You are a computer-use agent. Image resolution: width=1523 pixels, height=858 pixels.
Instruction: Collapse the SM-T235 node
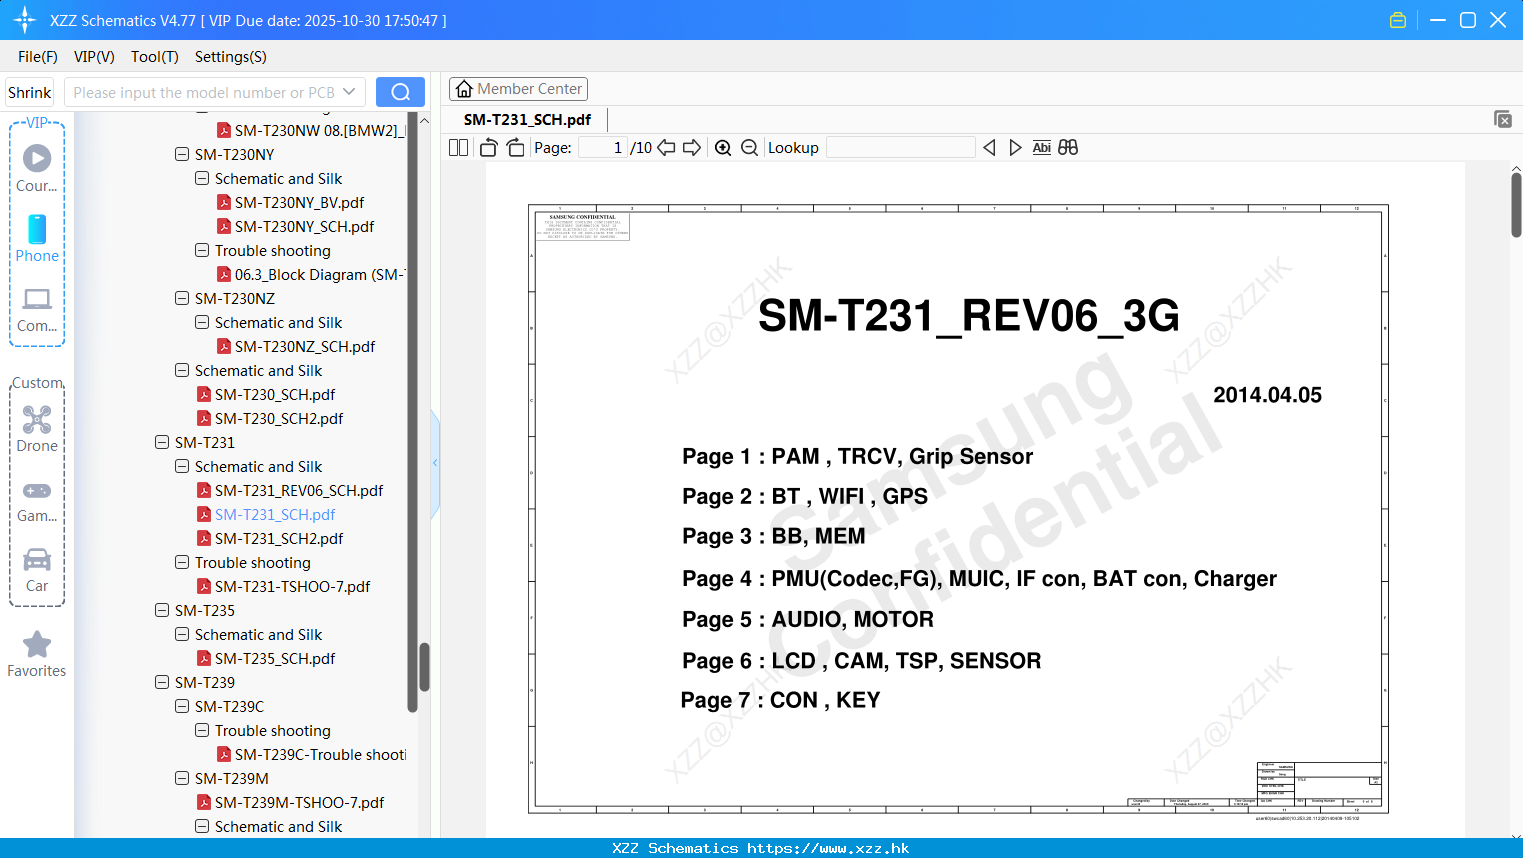coord(162,610)
